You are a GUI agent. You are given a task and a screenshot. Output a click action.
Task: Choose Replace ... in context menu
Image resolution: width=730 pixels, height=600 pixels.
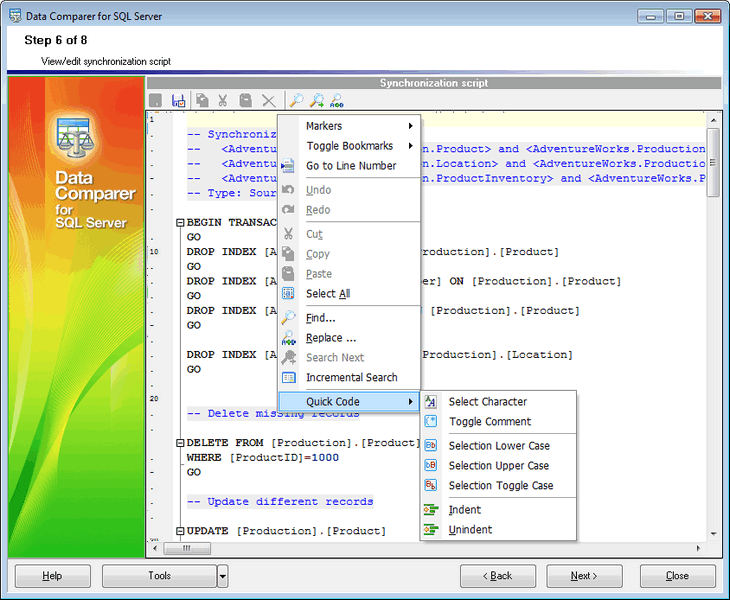[x=350, y=337]
